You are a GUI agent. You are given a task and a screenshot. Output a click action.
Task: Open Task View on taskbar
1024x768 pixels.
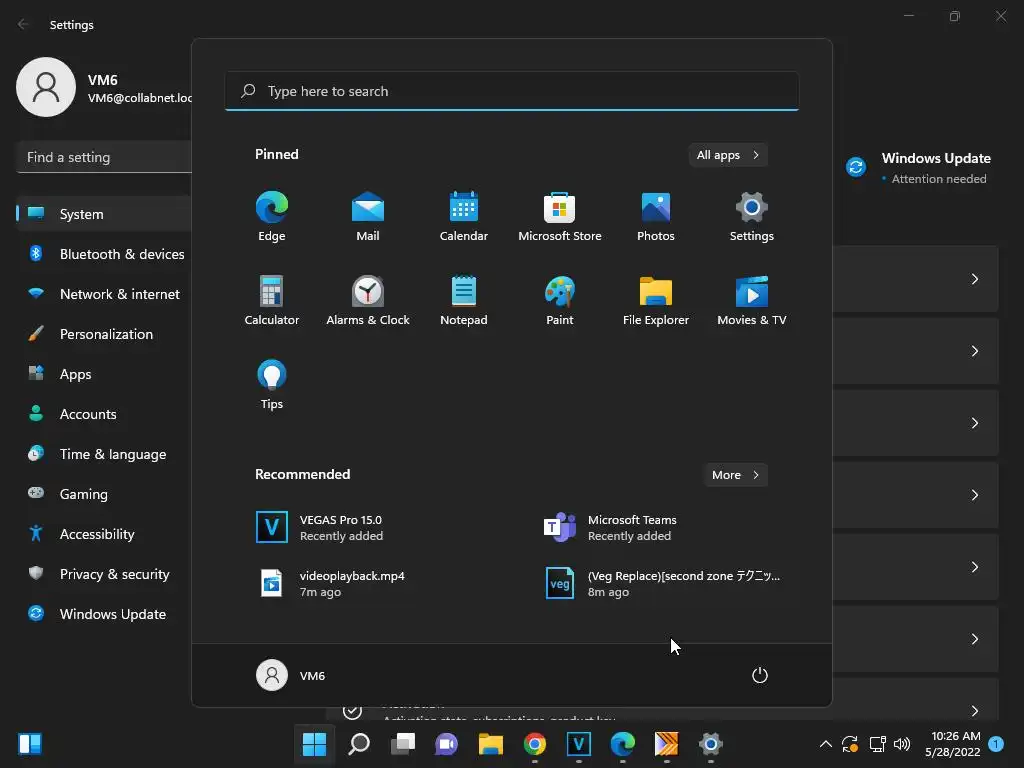(403, 744)
